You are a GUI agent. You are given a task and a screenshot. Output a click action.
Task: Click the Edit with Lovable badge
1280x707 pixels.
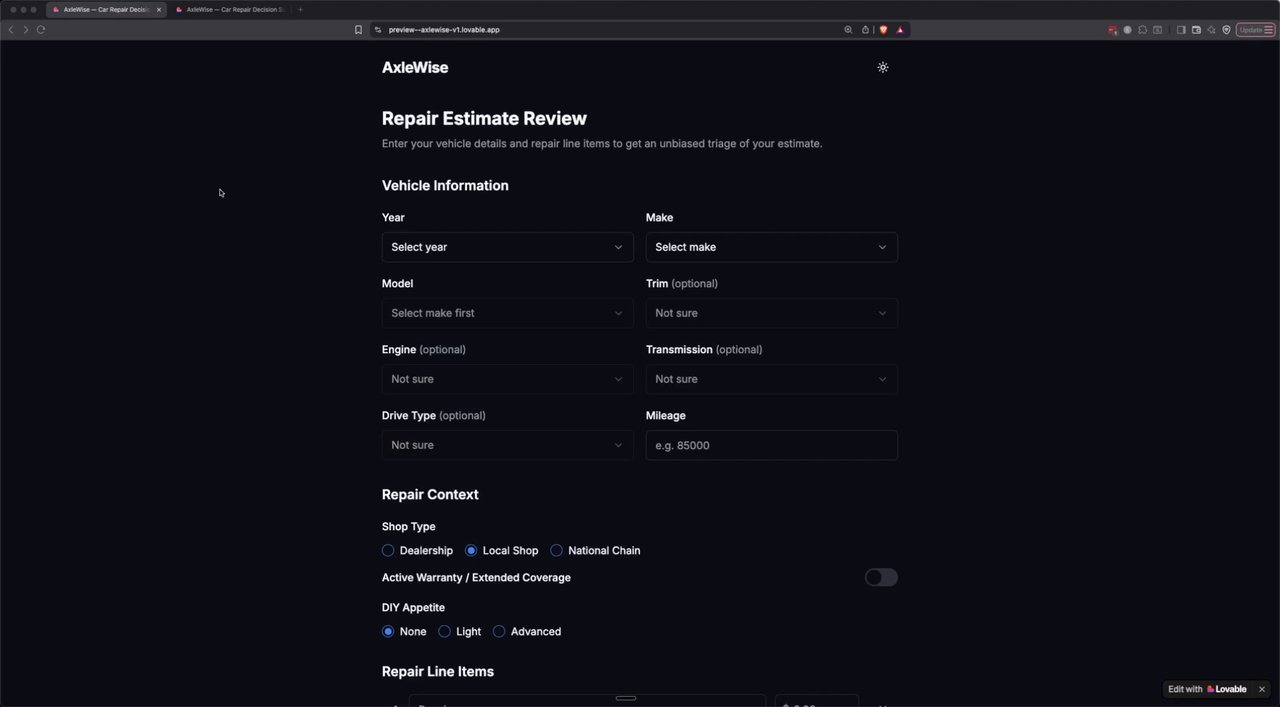pyautogui.click(x=1207, y=689)
